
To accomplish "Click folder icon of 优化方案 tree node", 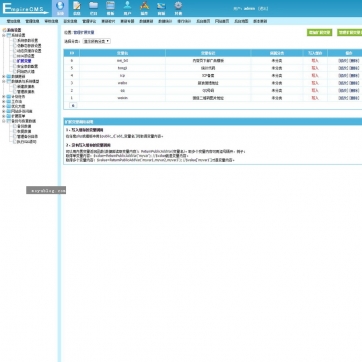I will point(9,106).
